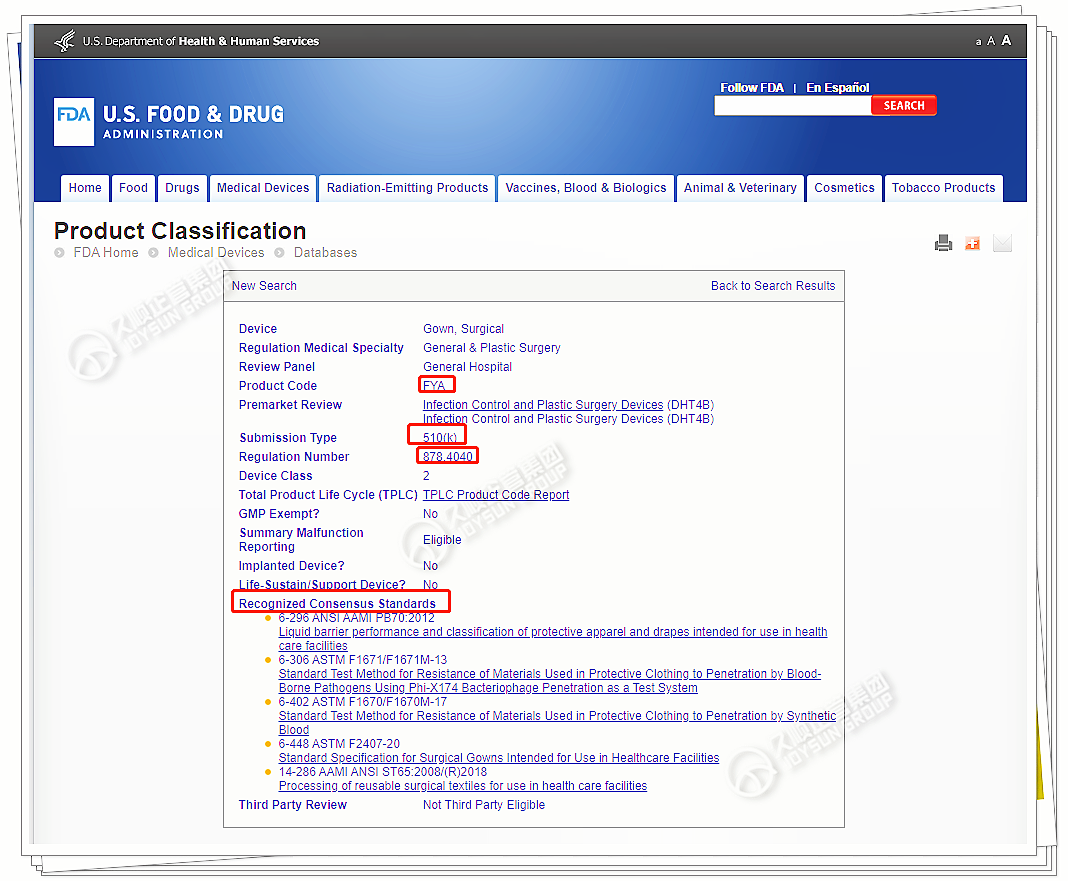This screenshot has width=1068, height=881.
Task: Click 'General Hospital' review panel value
Action: click(x=467, y=367)
